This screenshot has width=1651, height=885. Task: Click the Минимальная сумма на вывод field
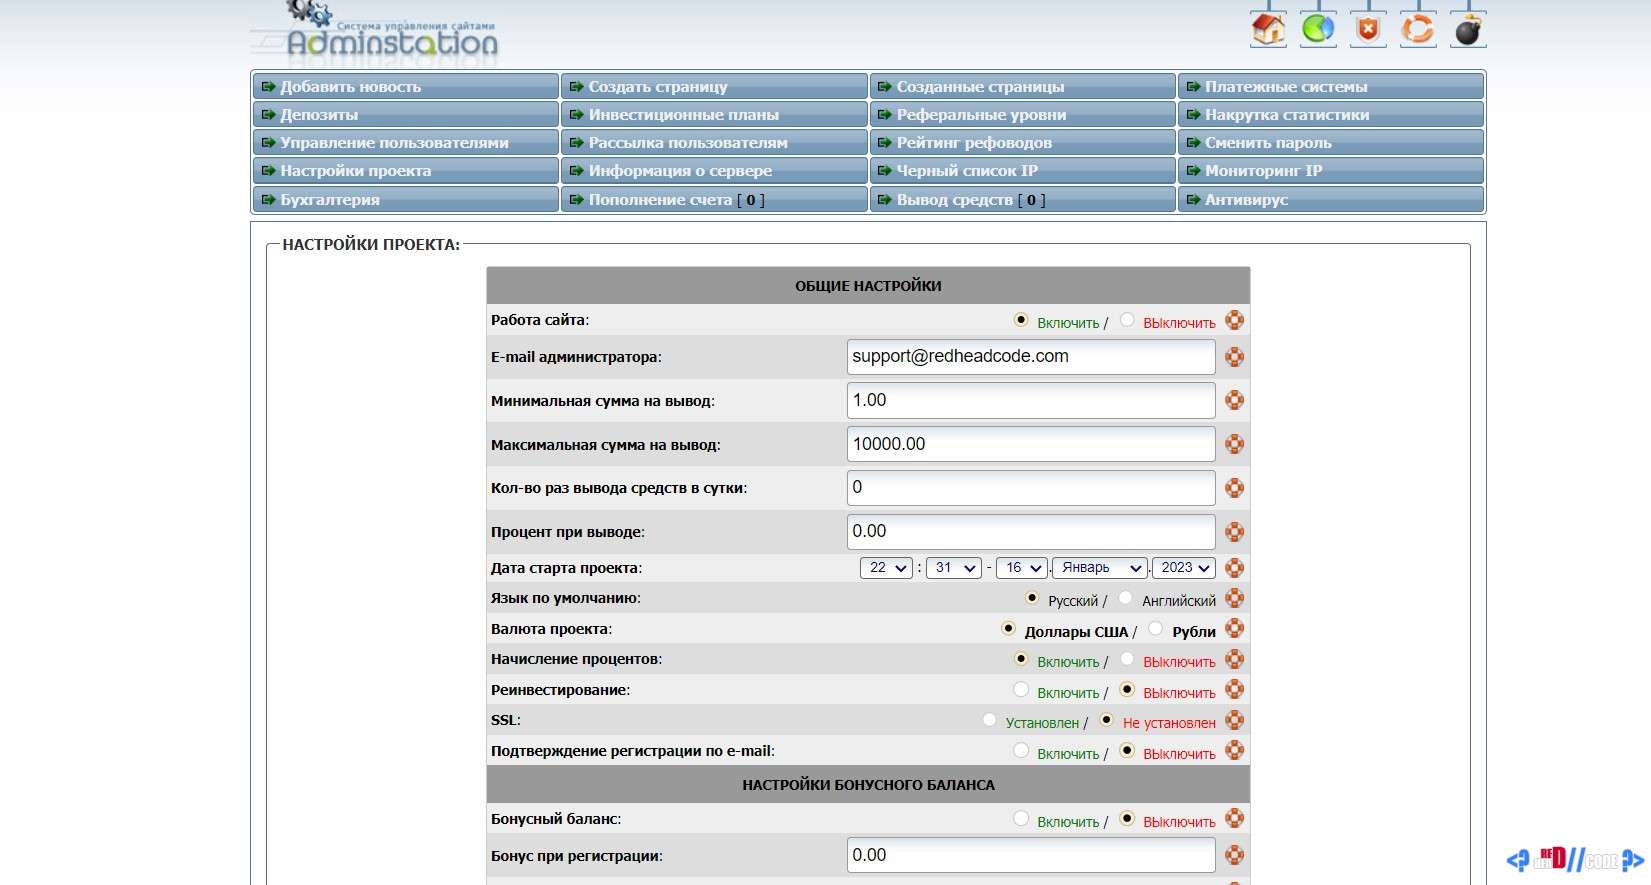tap(1031, 401)
